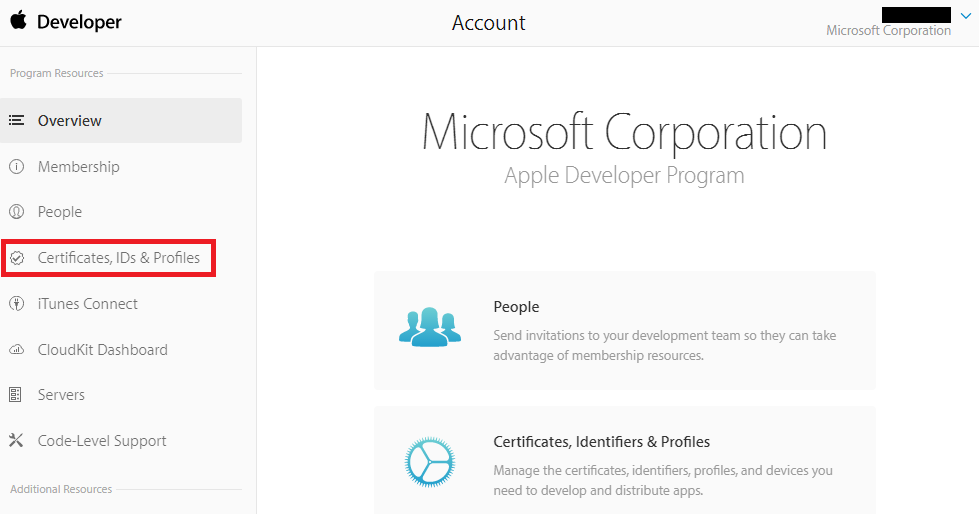The height and width of the screenshot is (514, 979).
Task: Click the People person icon in sidebar
Action: (17, 212)
